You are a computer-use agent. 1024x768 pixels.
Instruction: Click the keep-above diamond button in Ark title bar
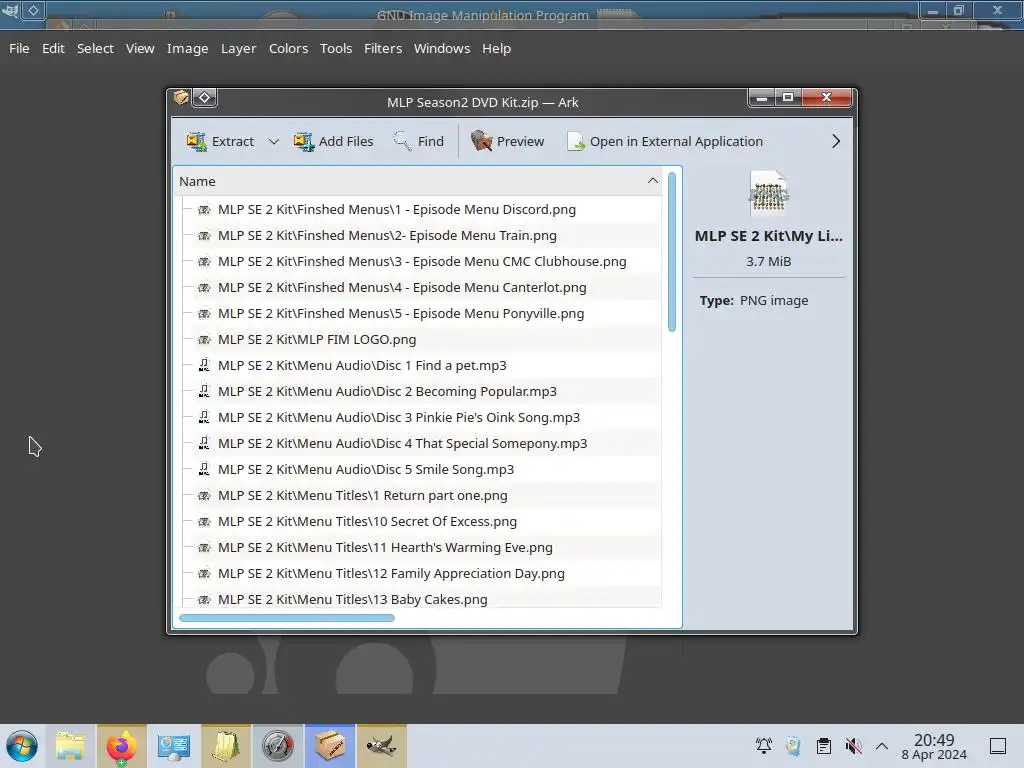pyautogui.click(x=204, y=98)
